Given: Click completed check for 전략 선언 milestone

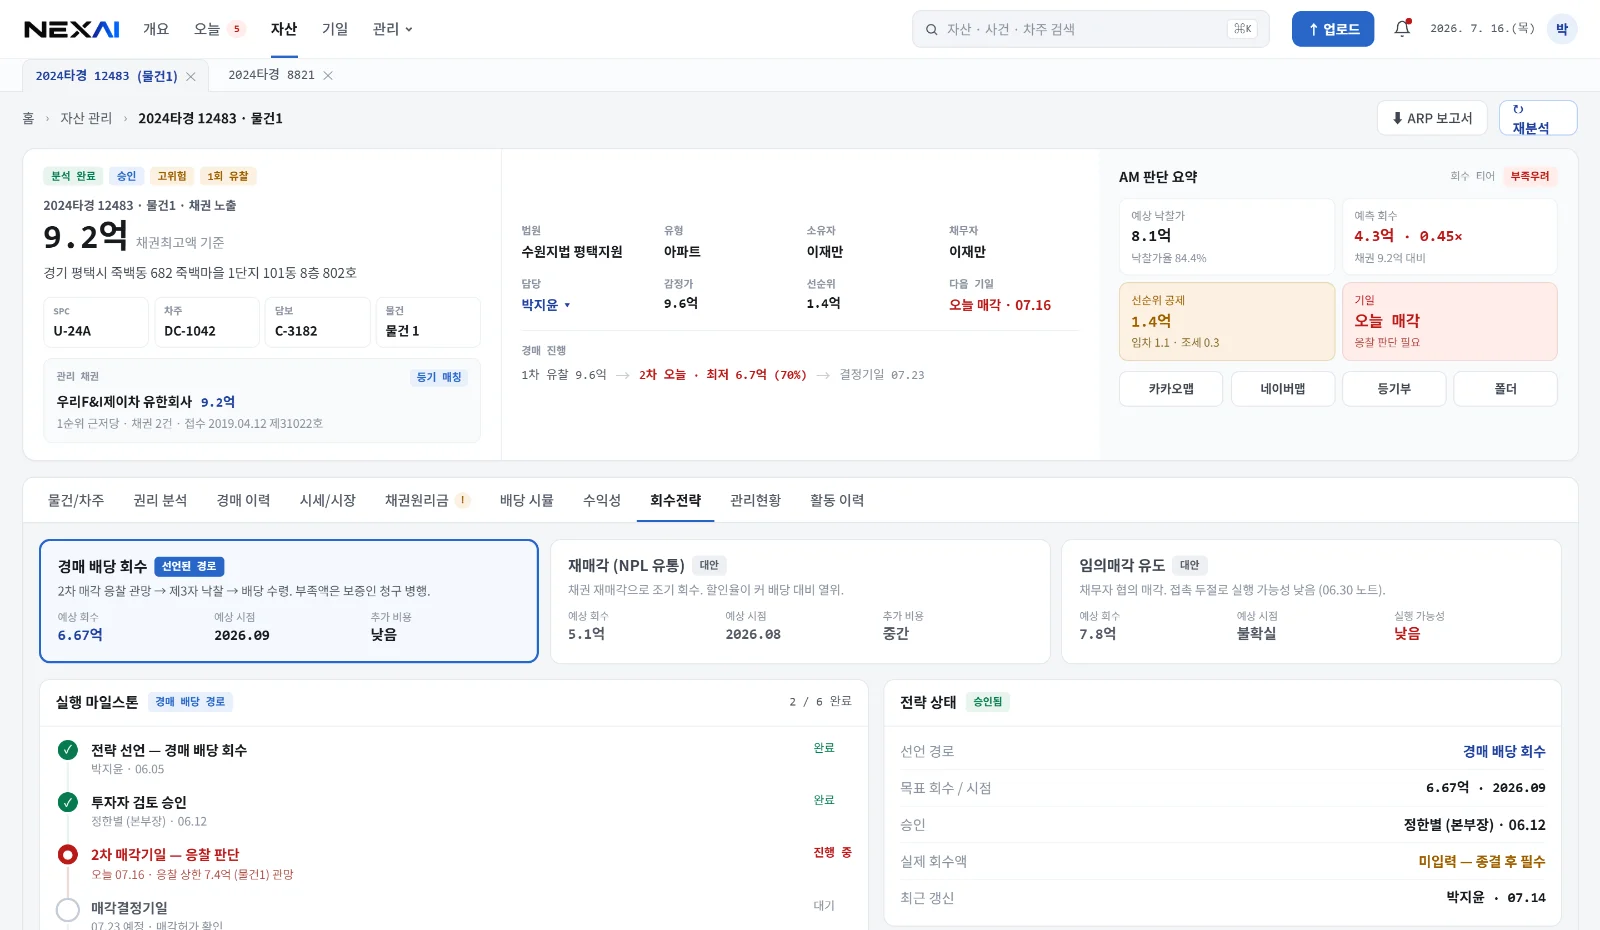Looking at the screenshot, I should (67, 750).
